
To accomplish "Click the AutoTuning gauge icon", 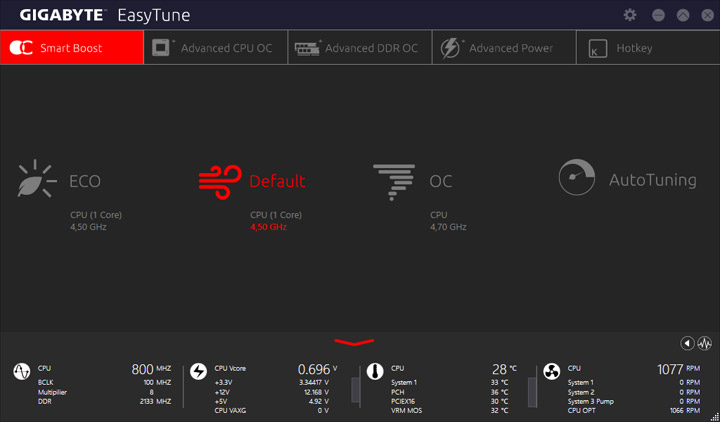I will pyautogui.click(x=577, y=177).
